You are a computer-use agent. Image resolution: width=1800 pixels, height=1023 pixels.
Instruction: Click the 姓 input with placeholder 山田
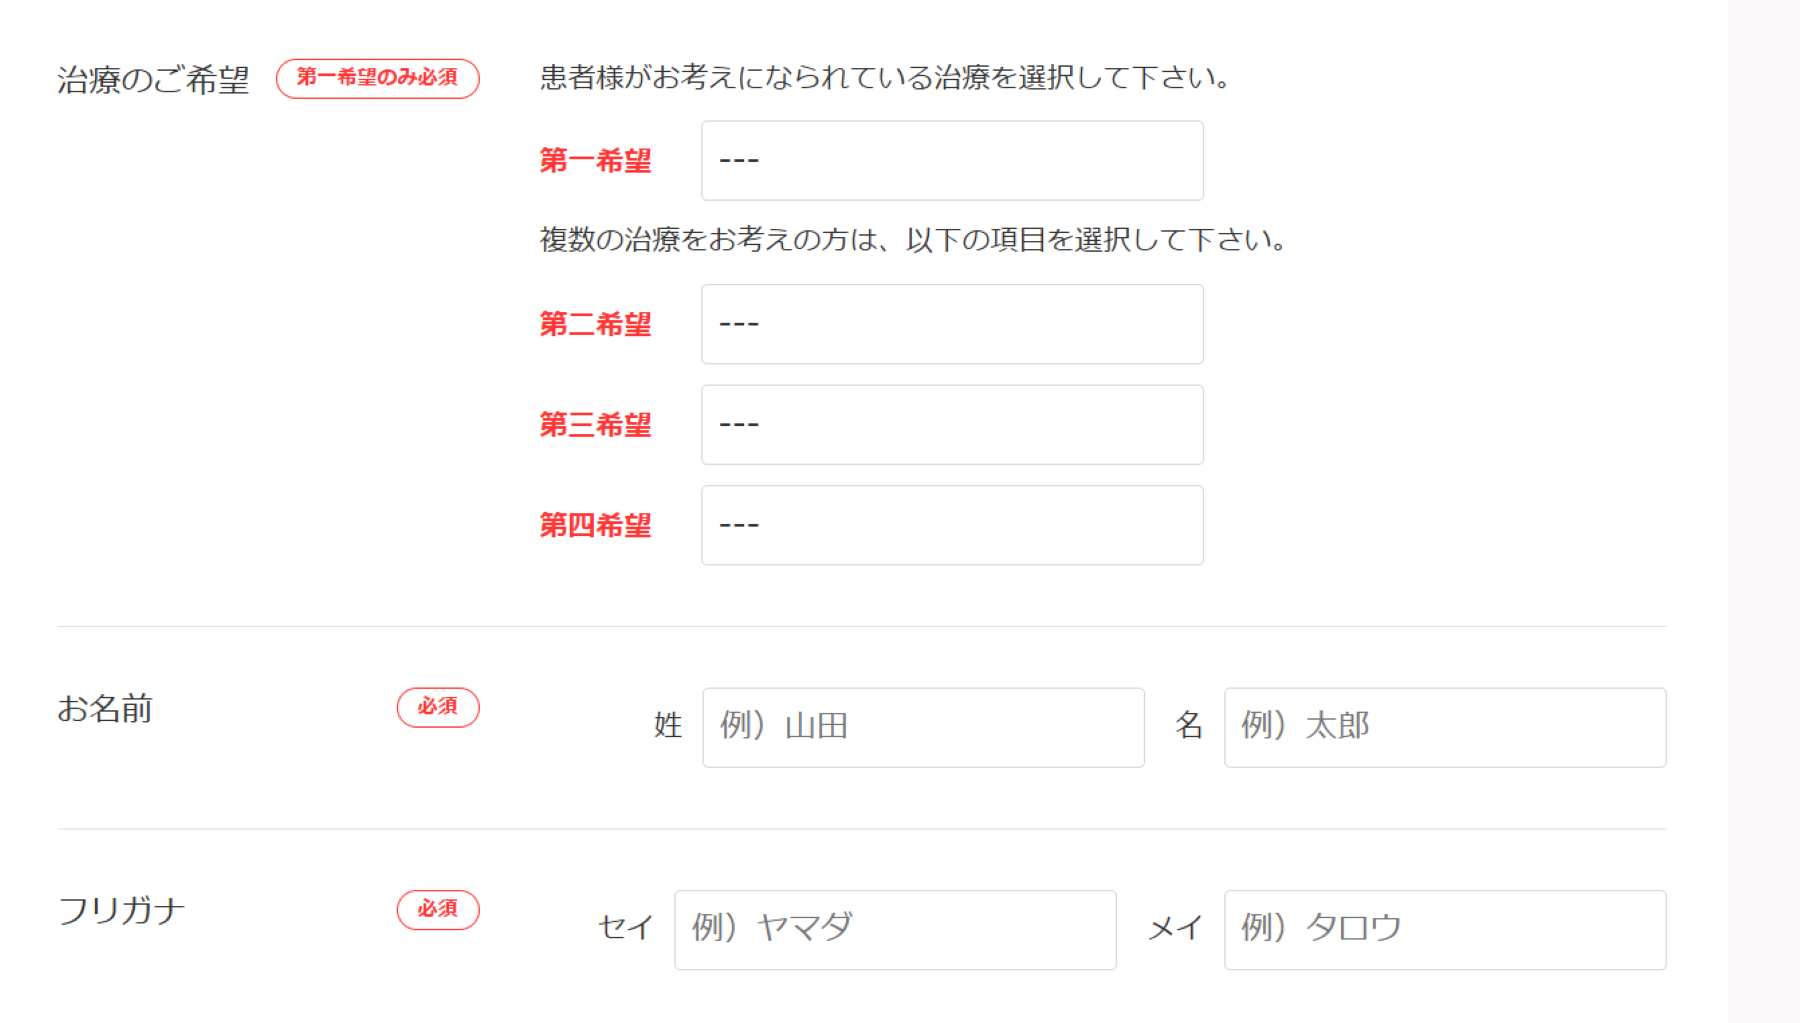[x=922, y=727]
